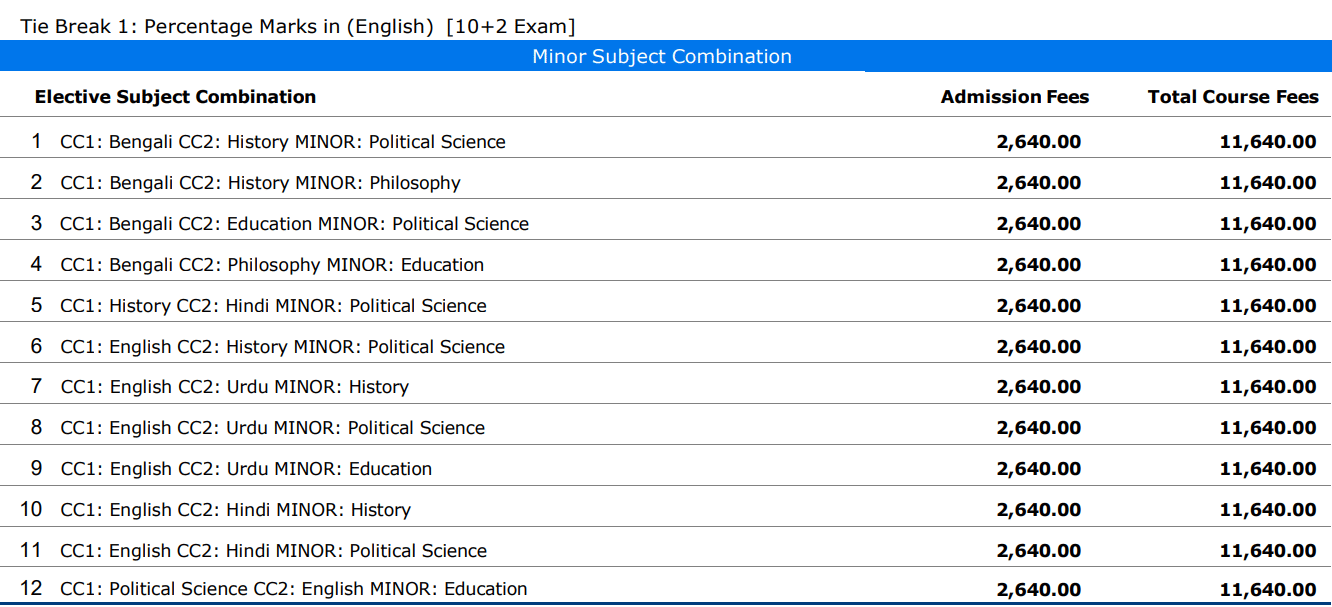The height and width of the screenshot is (607, 1332).
Task: Select the Total Course Fees column header
Action: click(1232, 97)
